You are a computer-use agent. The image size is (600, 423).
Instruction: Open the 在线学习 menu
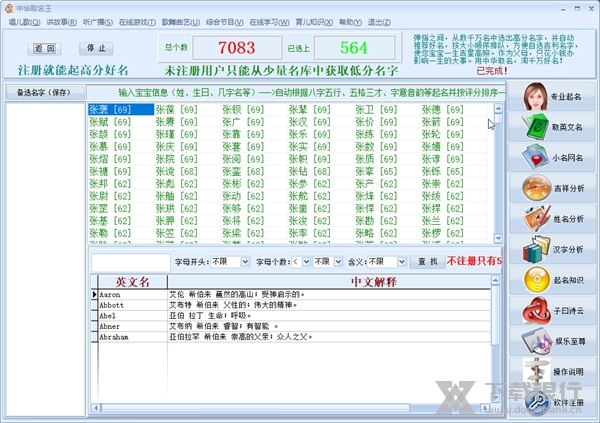click(269, 22)
